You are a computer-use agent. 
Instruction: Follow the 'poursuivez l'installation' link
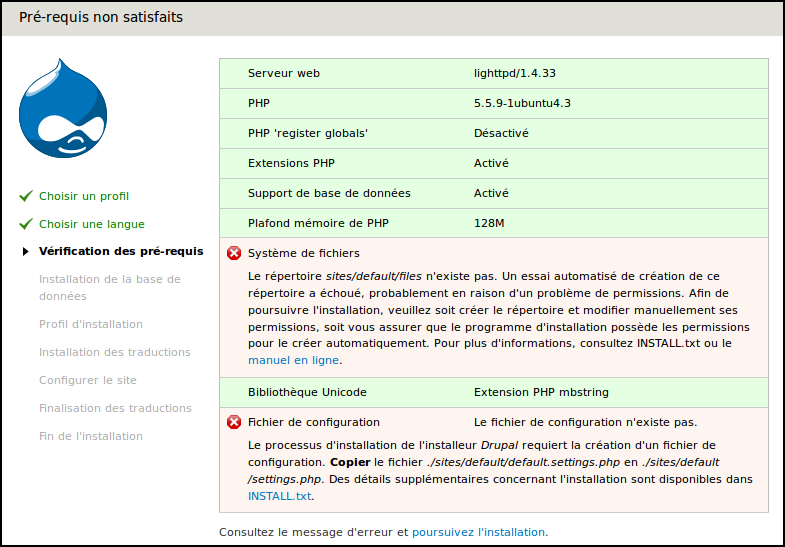tap(478, 532)
